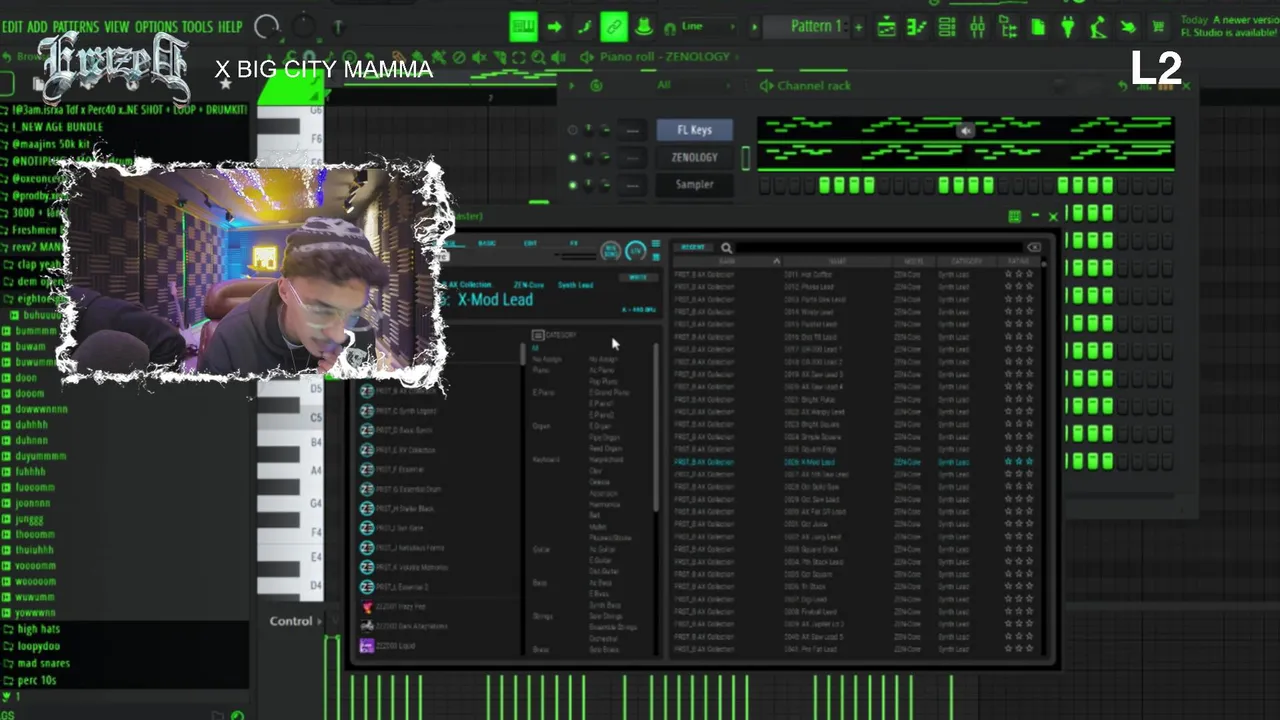Open the OPTIONS menu
This screenshot has height=720, width=1280.
[x=156, y=27]
